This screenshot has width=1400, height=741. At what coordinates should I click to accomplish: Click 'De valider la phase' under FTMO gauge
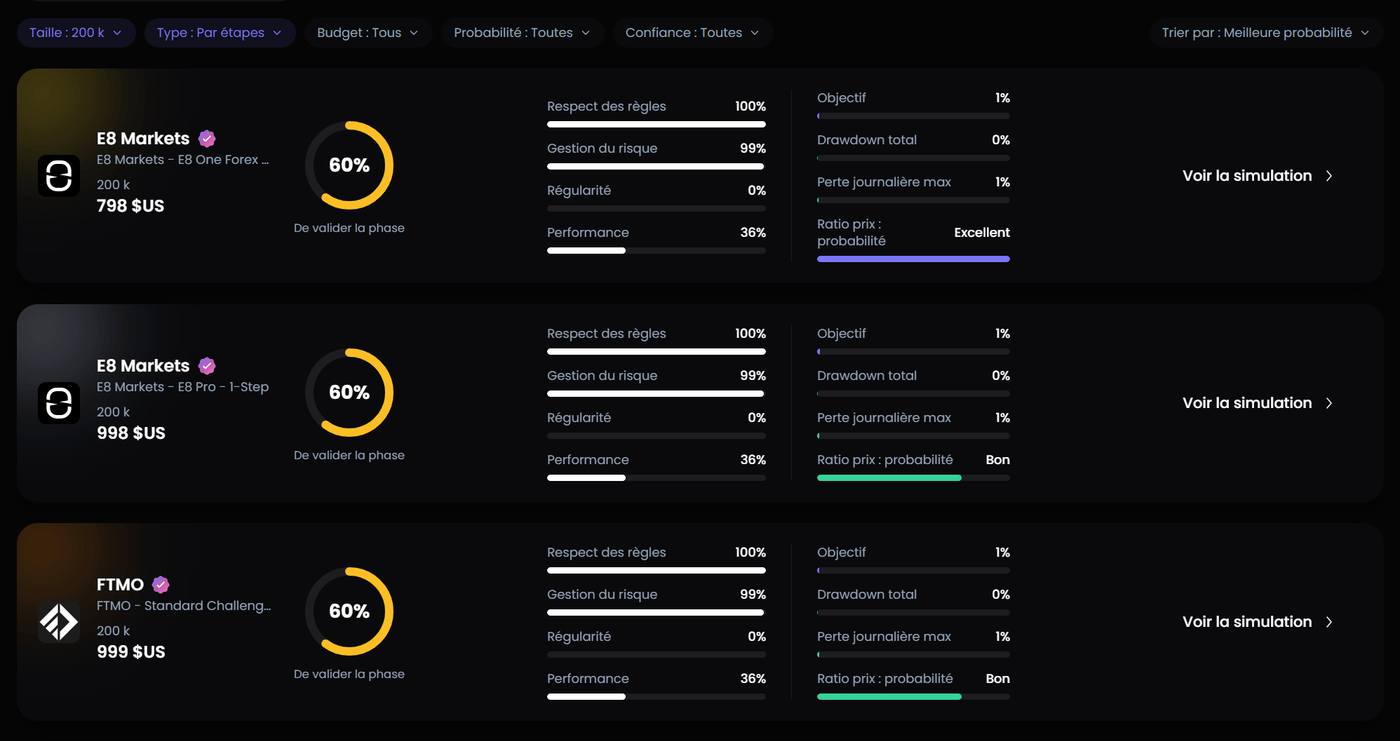coord(349,674)
